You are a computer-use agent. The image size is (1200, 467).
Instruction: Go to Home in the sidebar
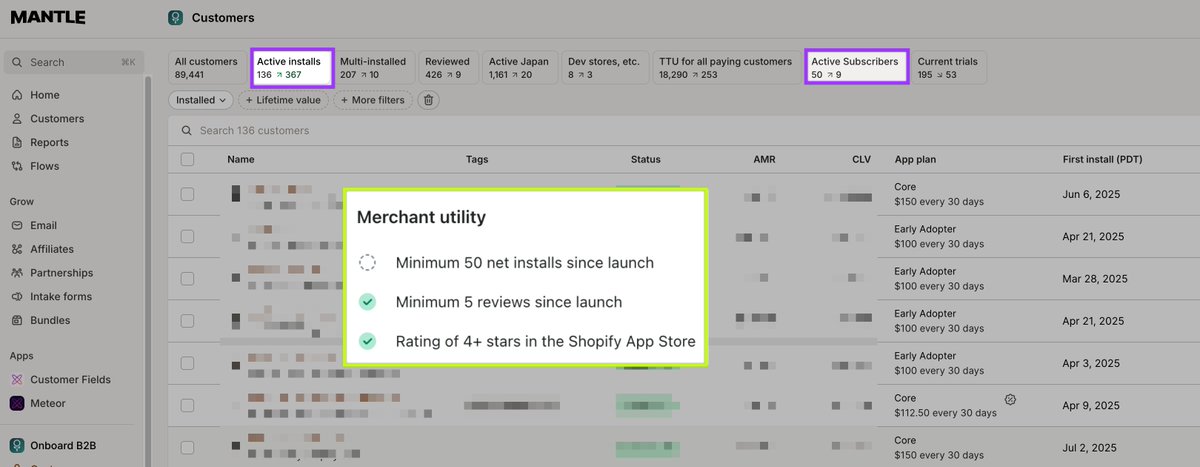(44, 95)
